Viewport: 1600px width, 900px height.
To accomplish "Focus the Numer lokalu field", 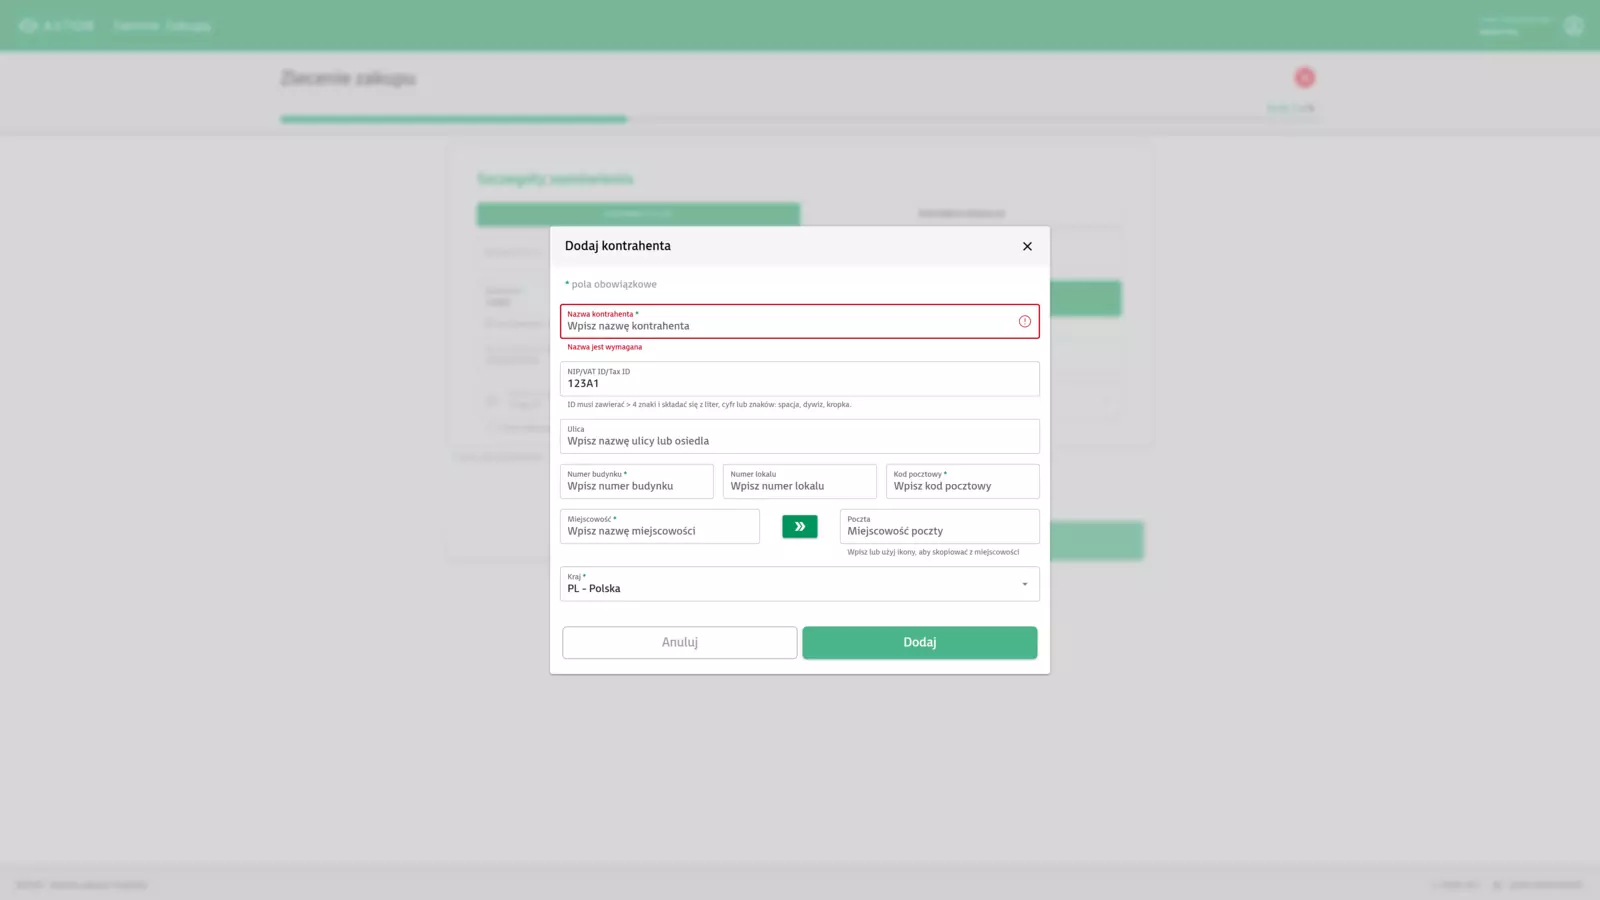I will pyautogui.click(x=799, y=486).
